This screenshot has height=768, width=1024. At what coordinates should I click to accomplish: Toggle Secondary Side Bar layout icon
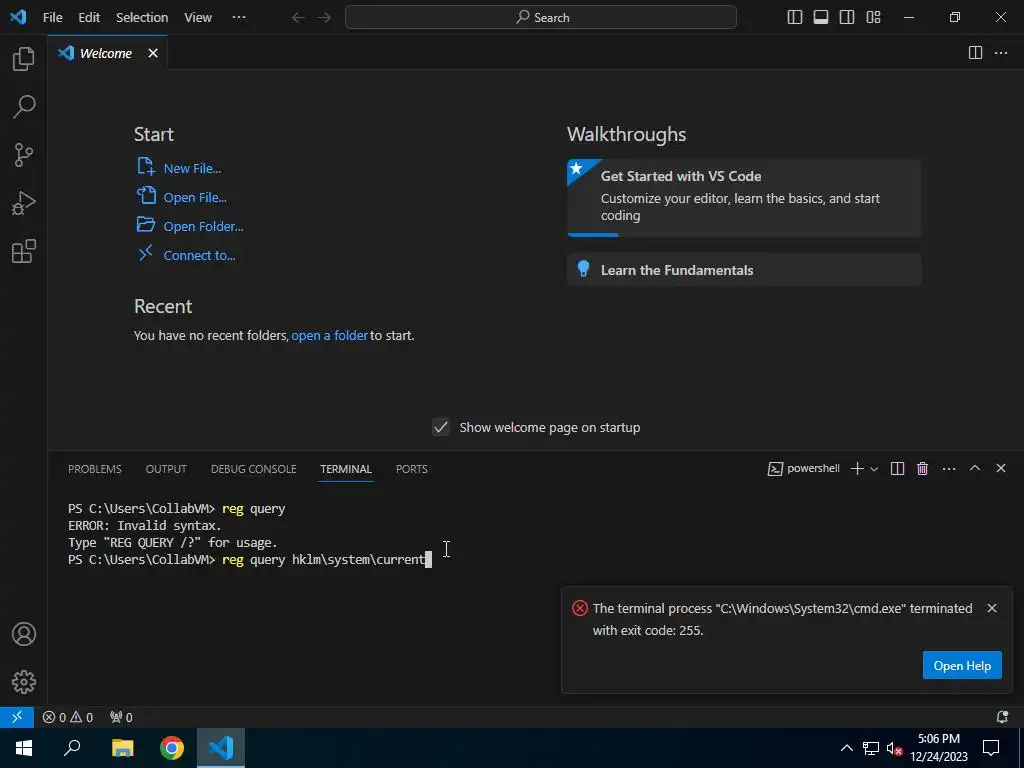[x=847, y=18]
